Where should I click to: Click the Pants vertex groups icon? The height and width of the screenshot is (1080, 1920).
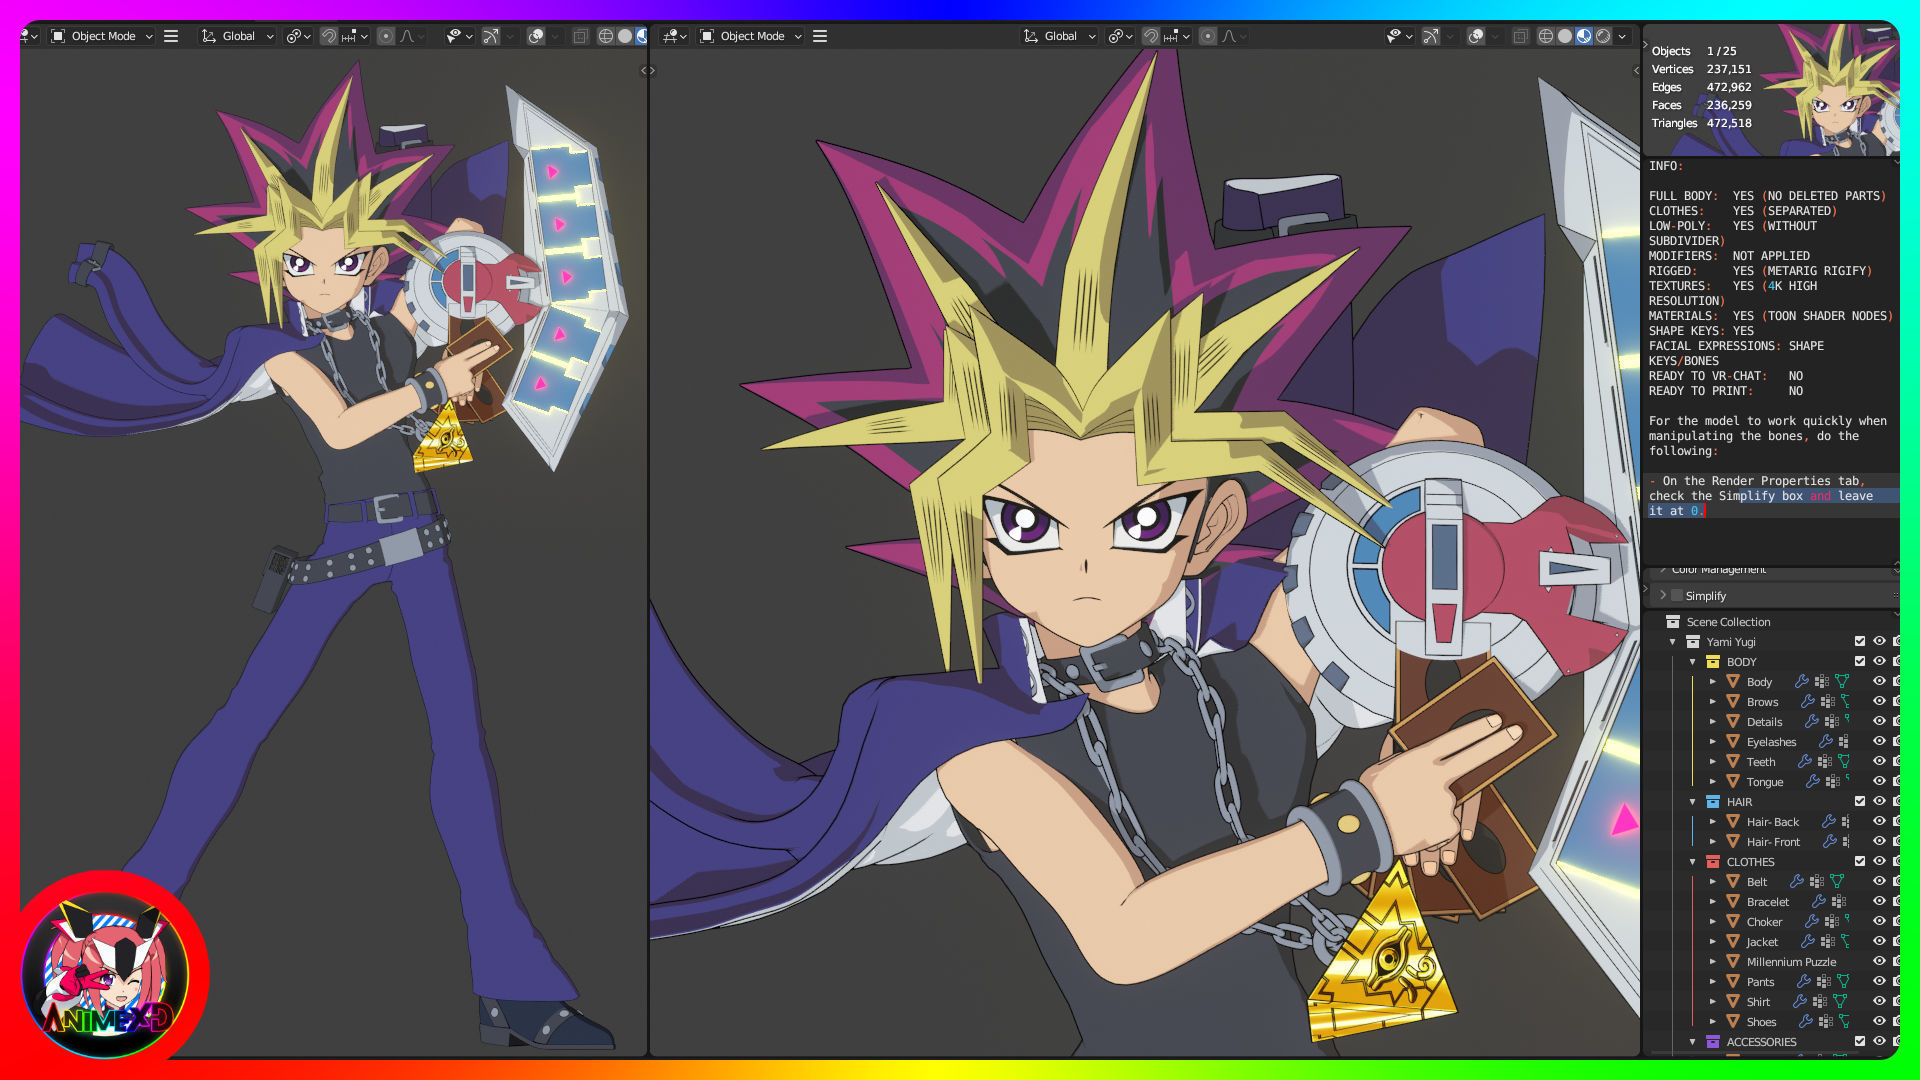[x=1824, y=981]
